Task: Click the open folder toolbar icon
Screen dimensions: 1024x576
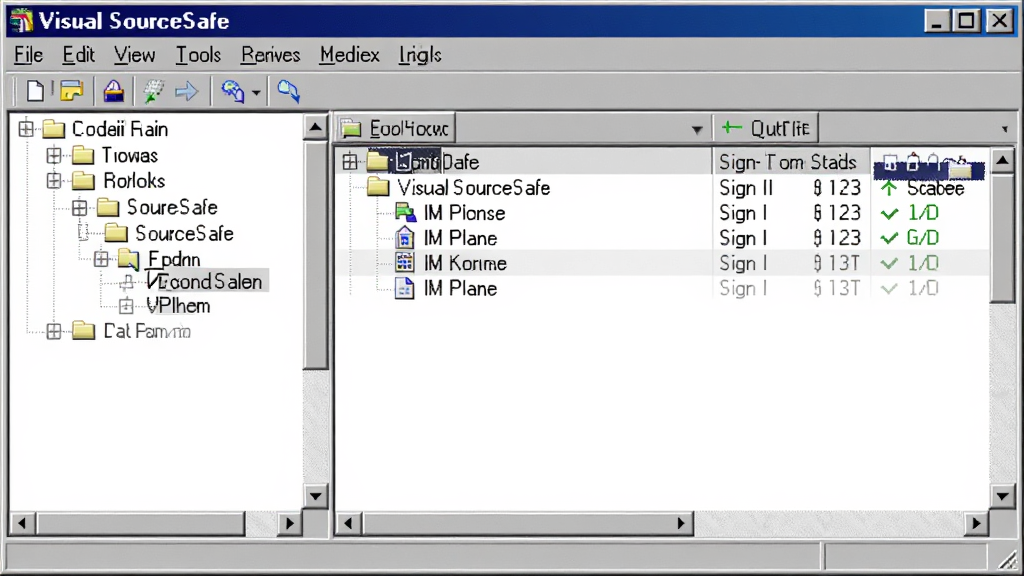Action: coord(72,91)
